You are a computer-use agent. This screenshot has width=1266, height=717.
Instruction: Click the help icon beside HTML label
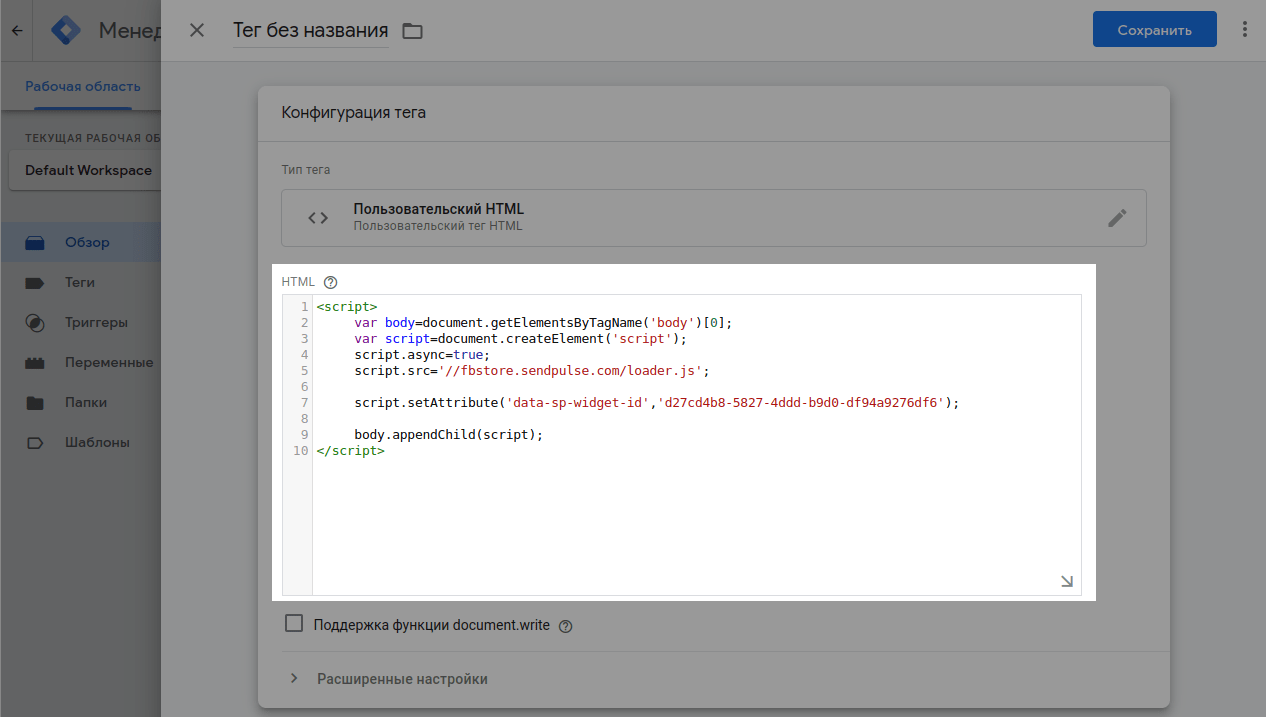coord(331,282)
